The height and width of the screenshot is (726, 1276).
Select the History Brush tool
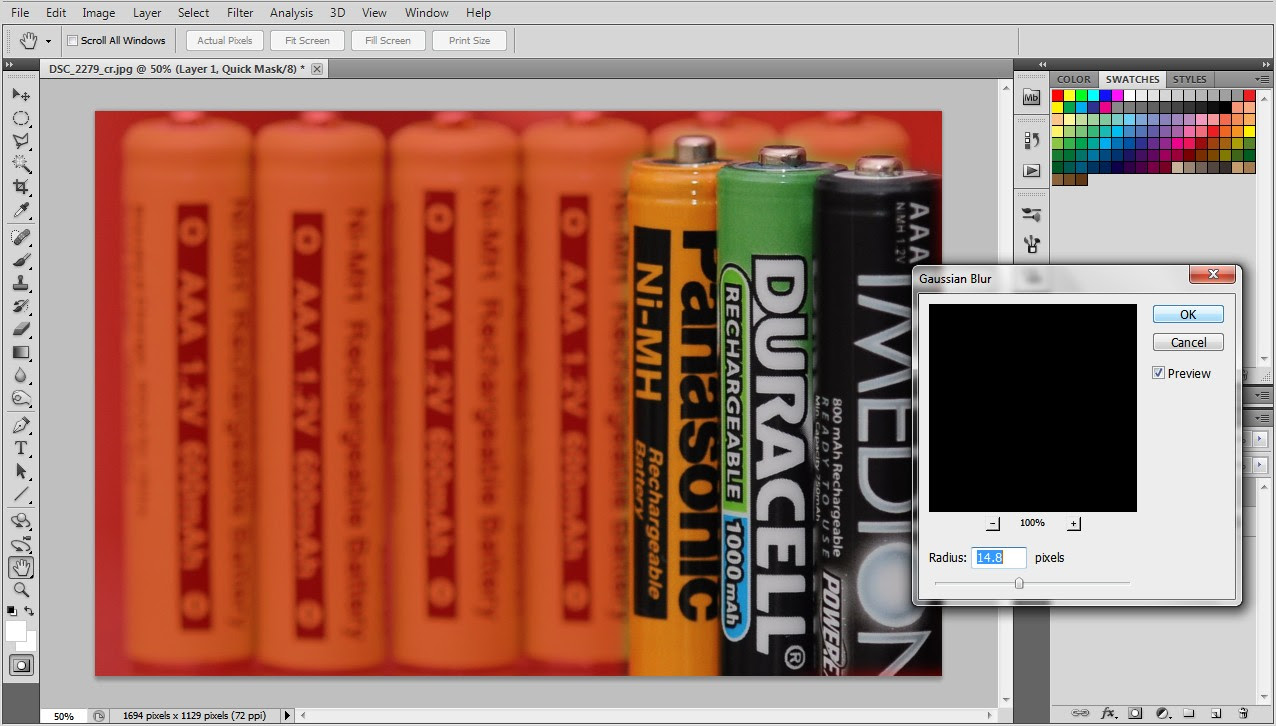(x=21, y=306)
